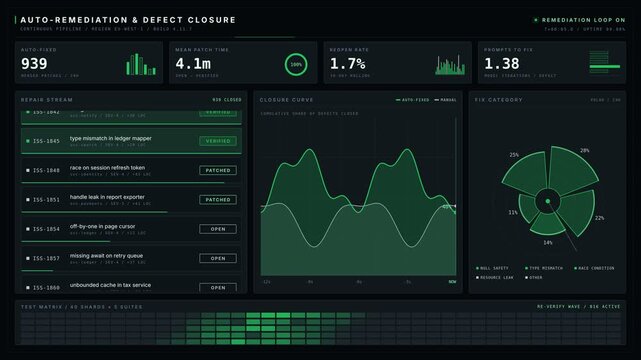Click the '939 CLOSED' counter in Repair Stream
Viewport: 641px width, 360px height.
pos(227,100)
